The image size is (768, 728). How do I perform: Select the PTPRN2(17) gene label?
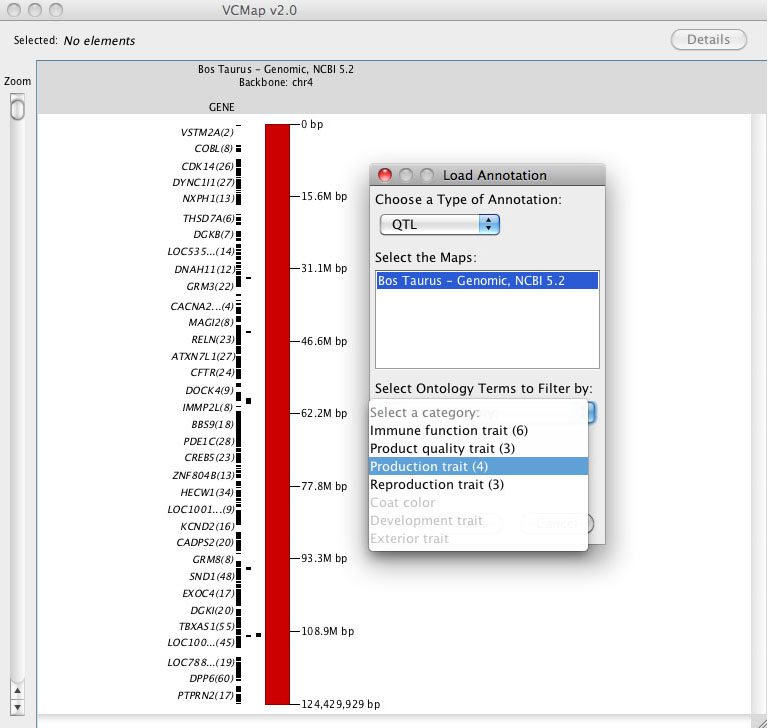[x=206, y=695]
